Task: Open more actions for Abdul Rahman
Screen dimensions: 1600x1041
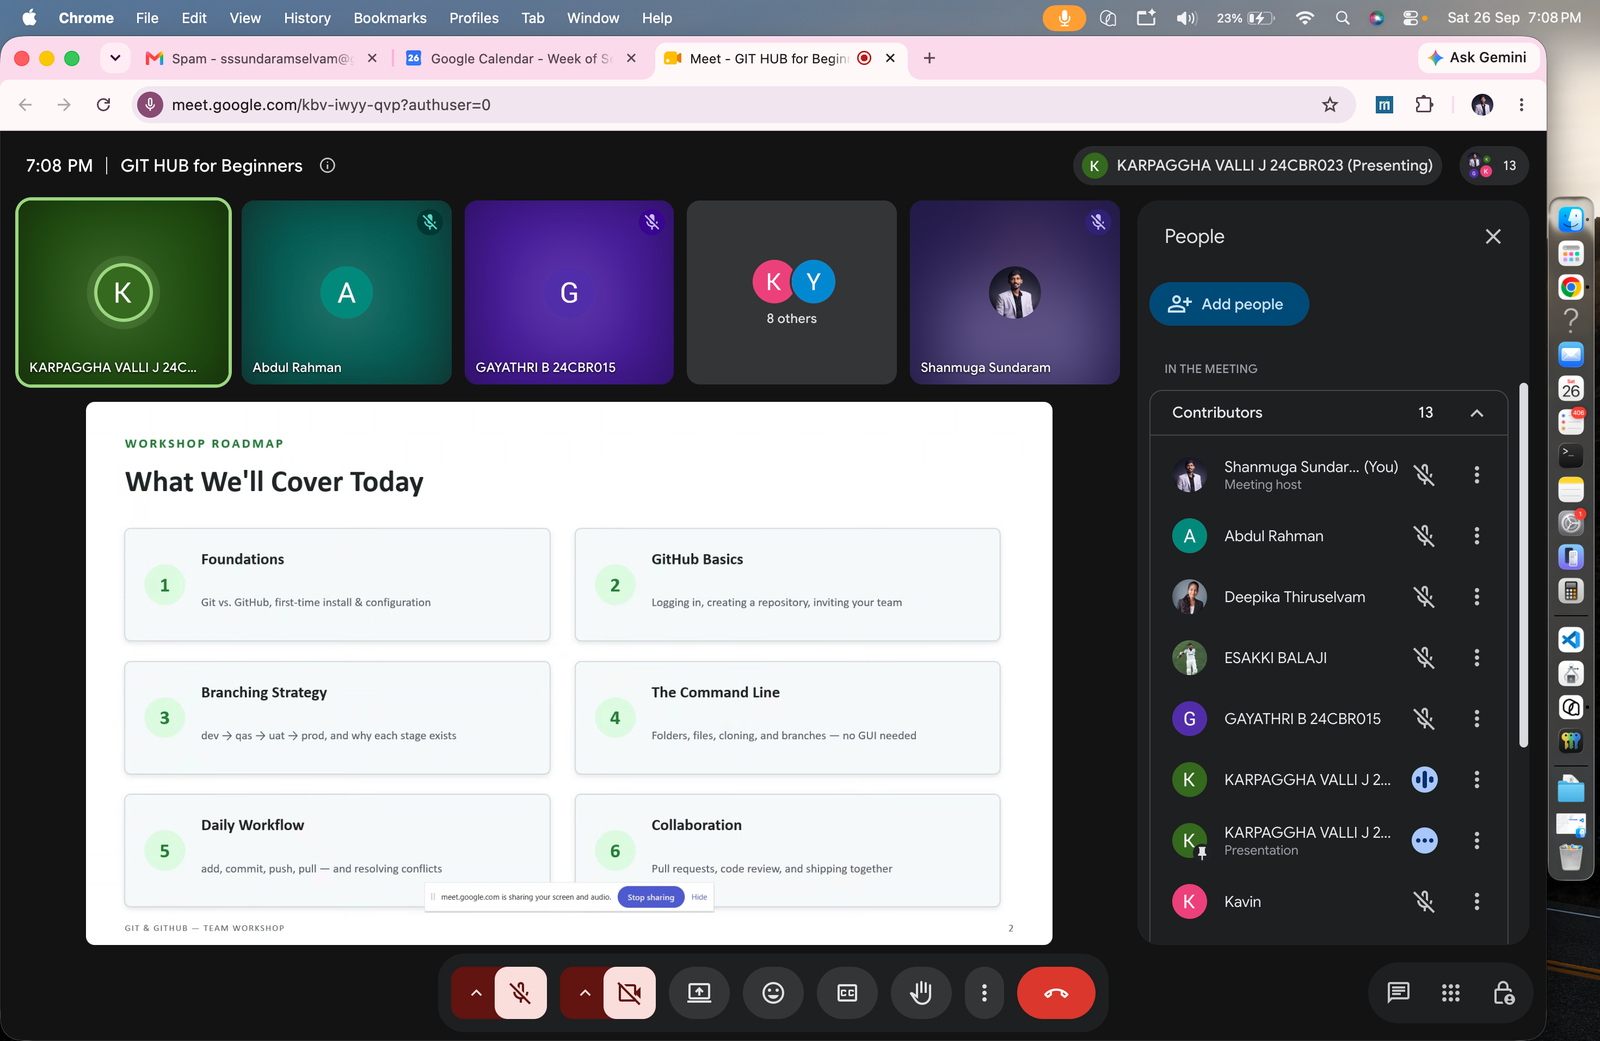Action: point(1477,536)
